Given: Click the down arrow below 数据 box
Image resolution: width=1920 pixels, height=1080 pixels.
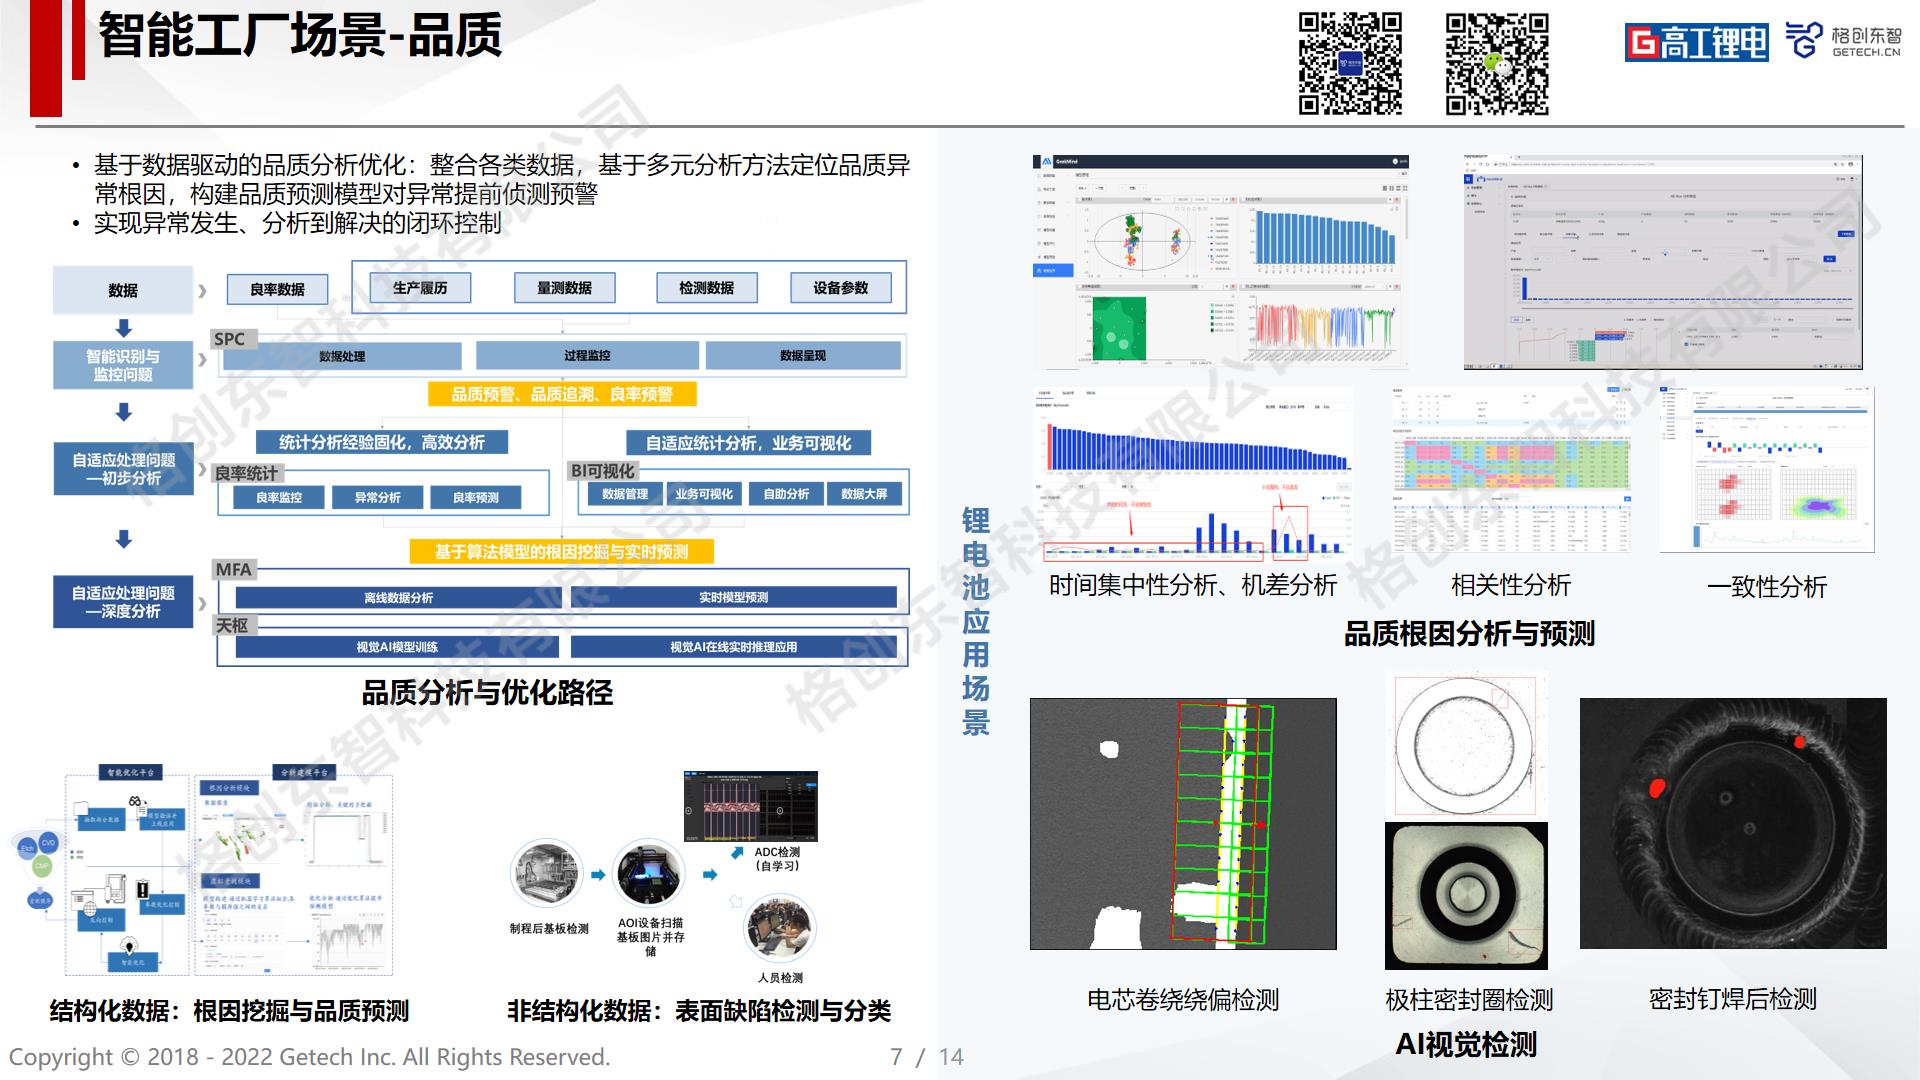Looking at the screenshot, I should [x=124, y=329].
